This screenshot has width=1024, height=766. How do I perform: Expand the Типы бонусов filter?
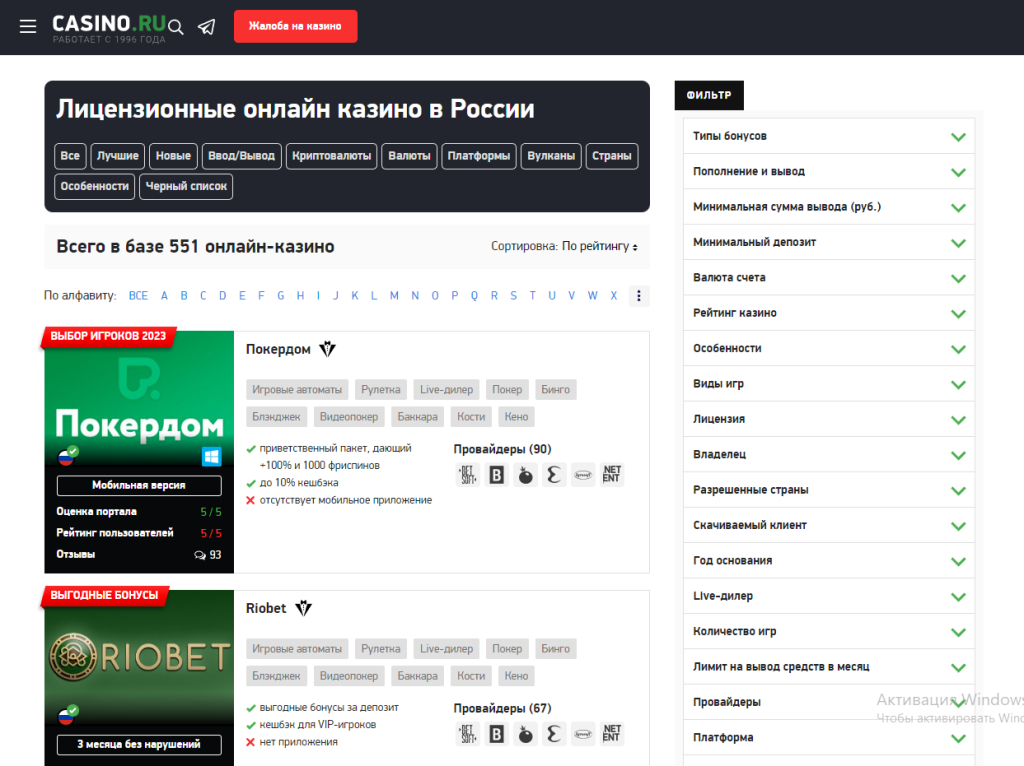click(829, 136)
